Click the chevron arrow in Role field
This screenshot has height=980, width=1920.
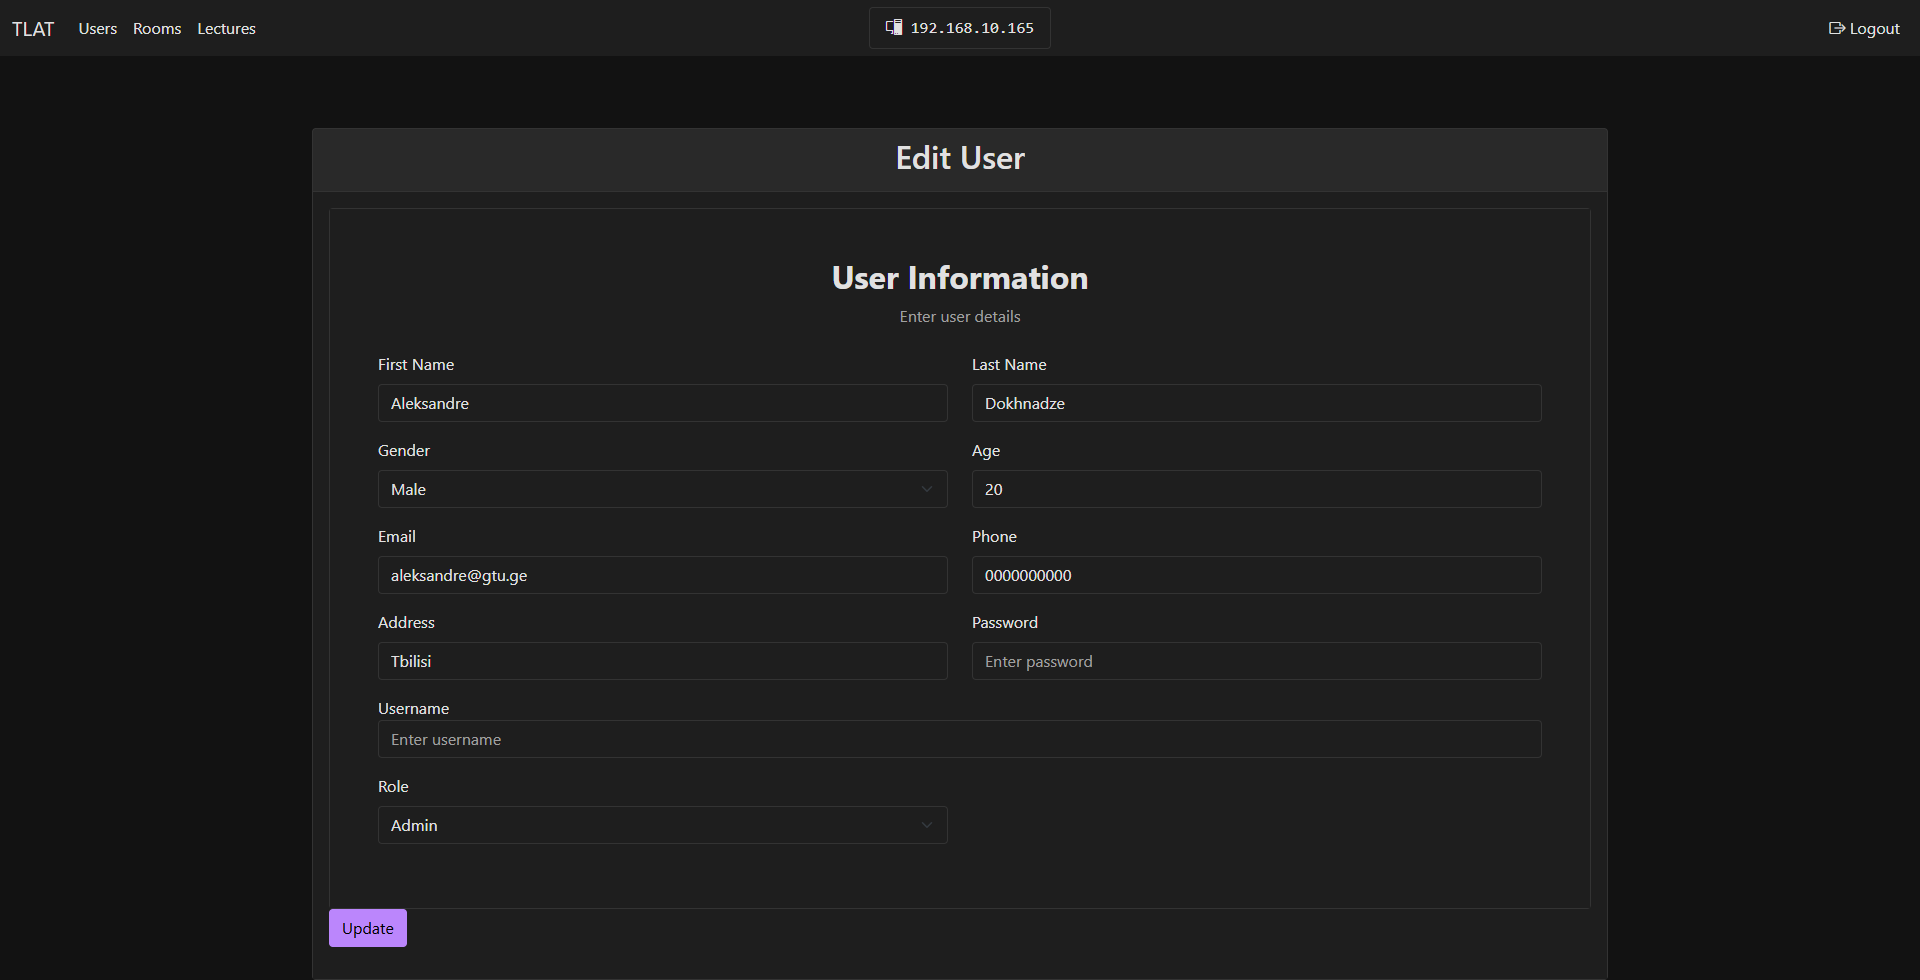(926, 825)
